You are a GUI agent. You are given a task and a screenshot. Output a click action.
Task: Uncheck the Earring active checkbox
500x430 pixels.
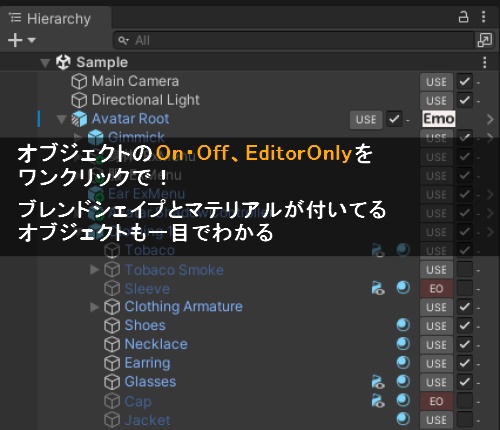pos(465,363)
